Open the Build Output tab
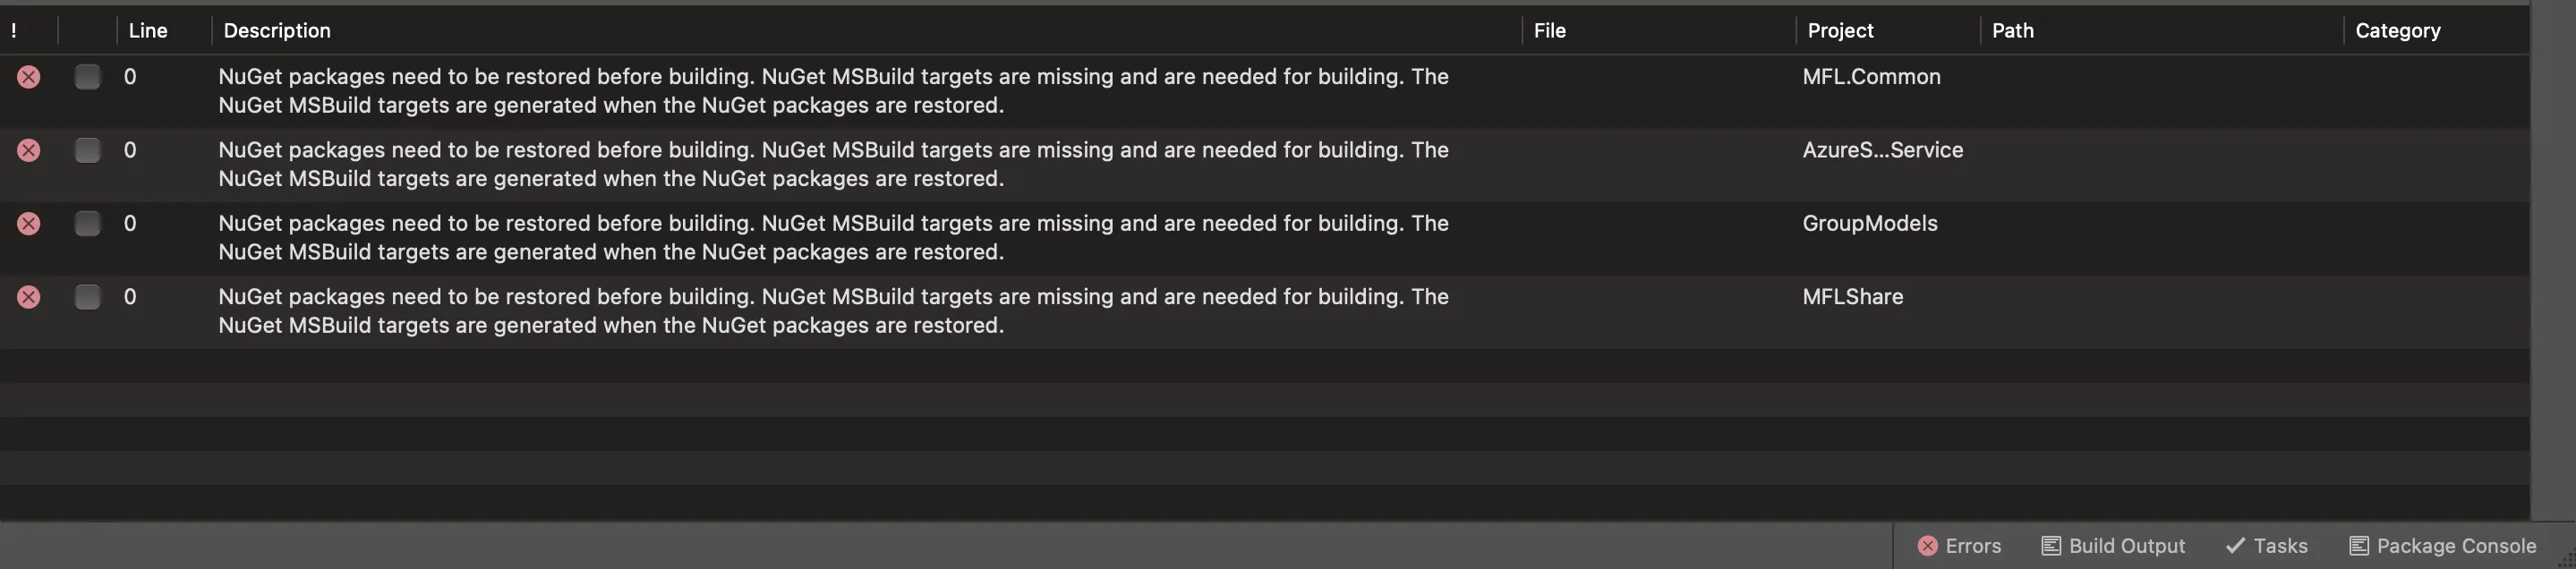Screen dimensions: 2576x569 [2126, 546]
